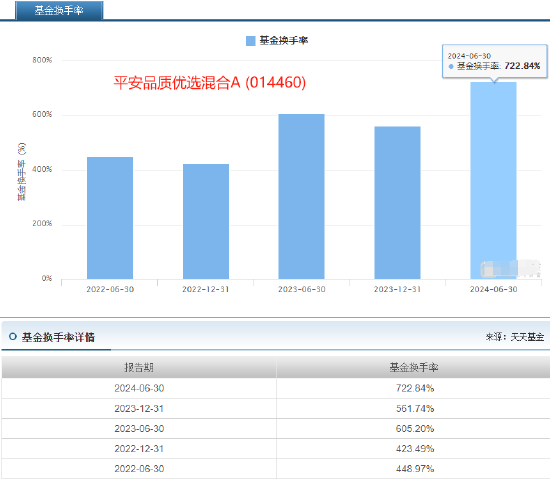The height and width of the screenshot is (482, 550).
Task: Toggle the 基金换手率 legend swatch
Action: (x=250, y=41)
